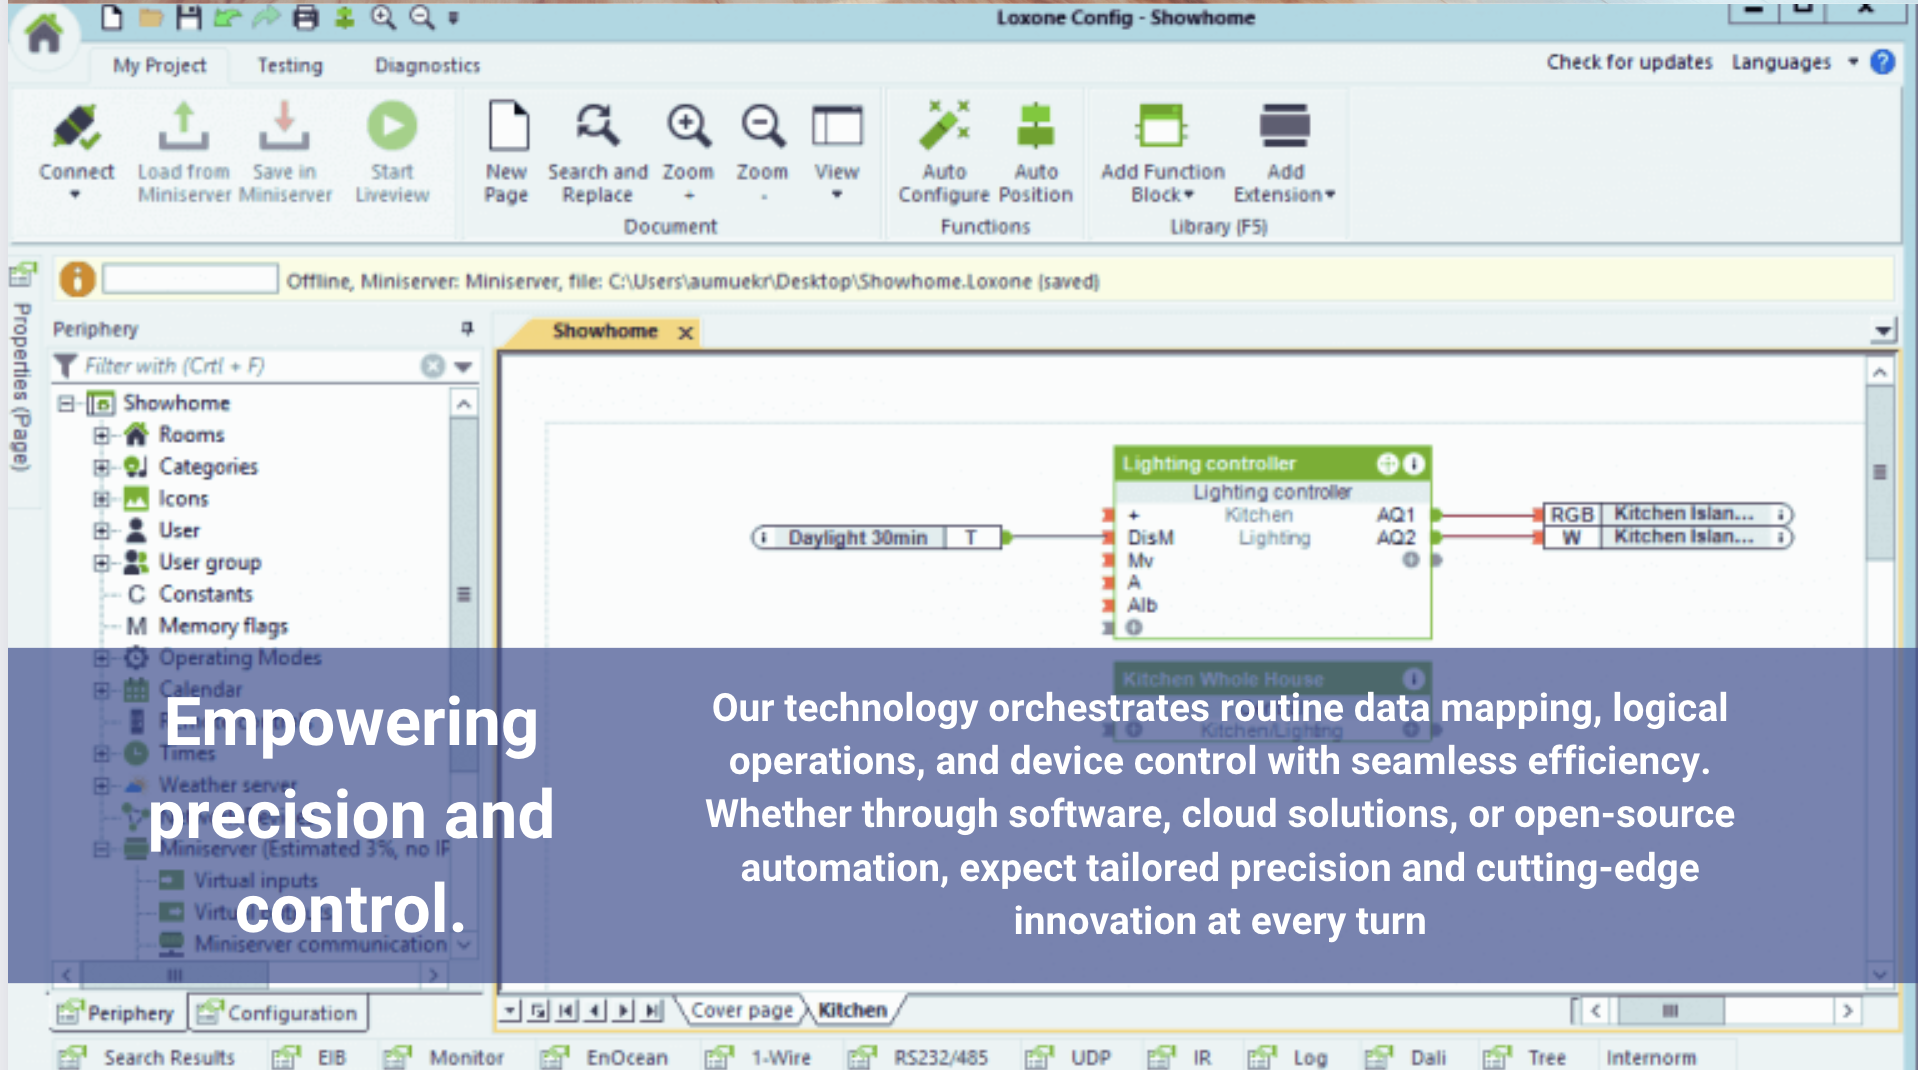Start Liveview with the play icon

(x=392, y=127)
